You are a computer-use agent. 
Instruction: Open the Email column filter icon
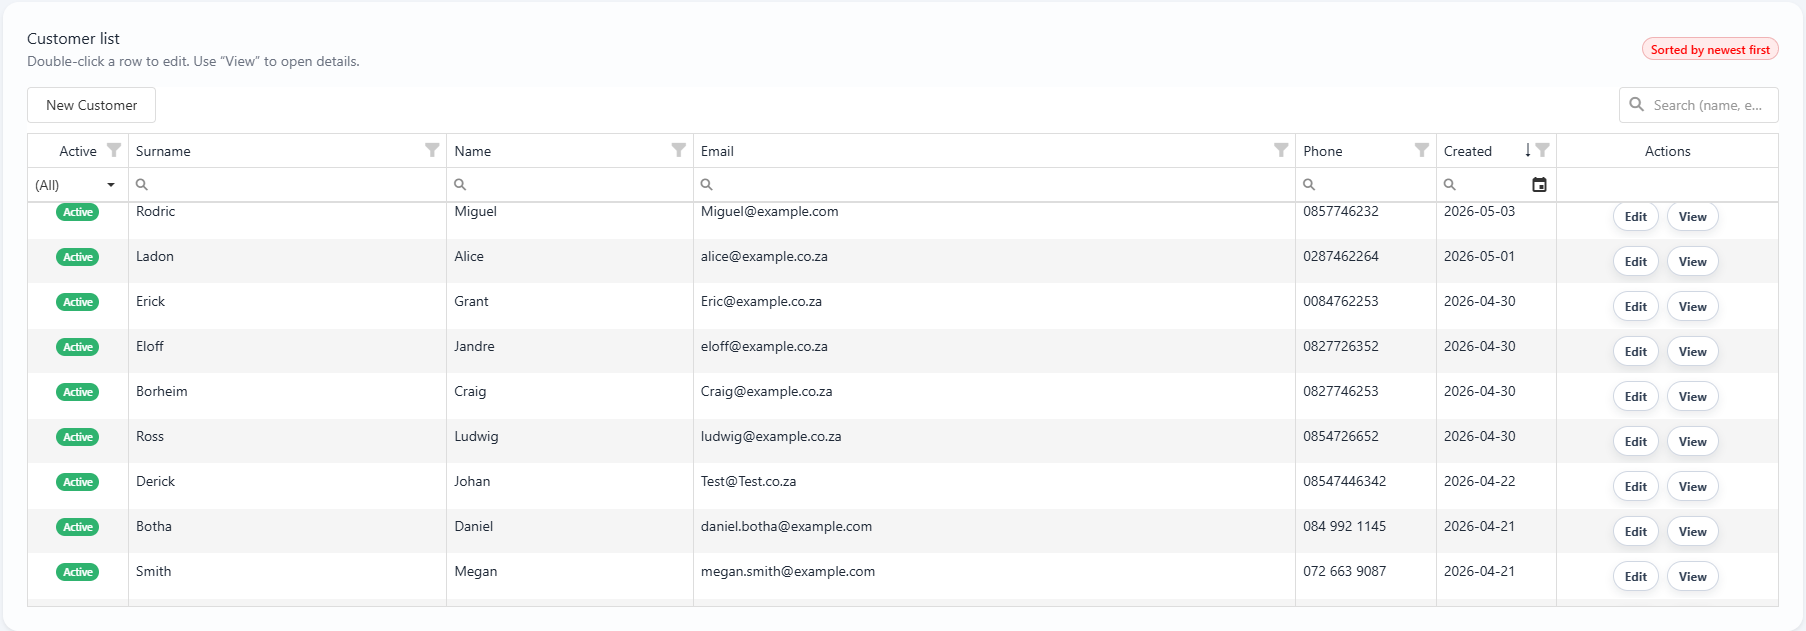(1281, 150)
